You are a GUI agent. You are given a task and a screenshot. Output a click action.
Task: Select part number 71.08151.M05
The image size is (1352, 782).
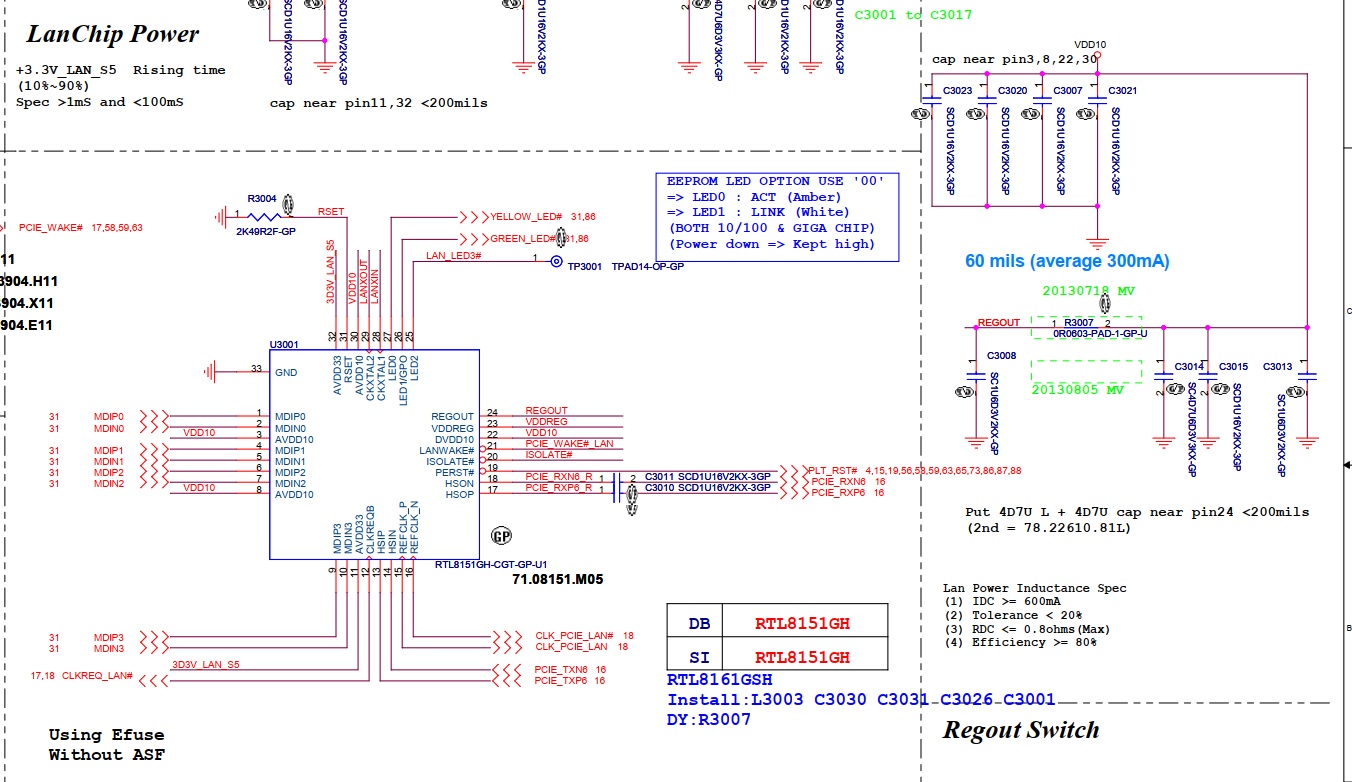coord(558,579)
